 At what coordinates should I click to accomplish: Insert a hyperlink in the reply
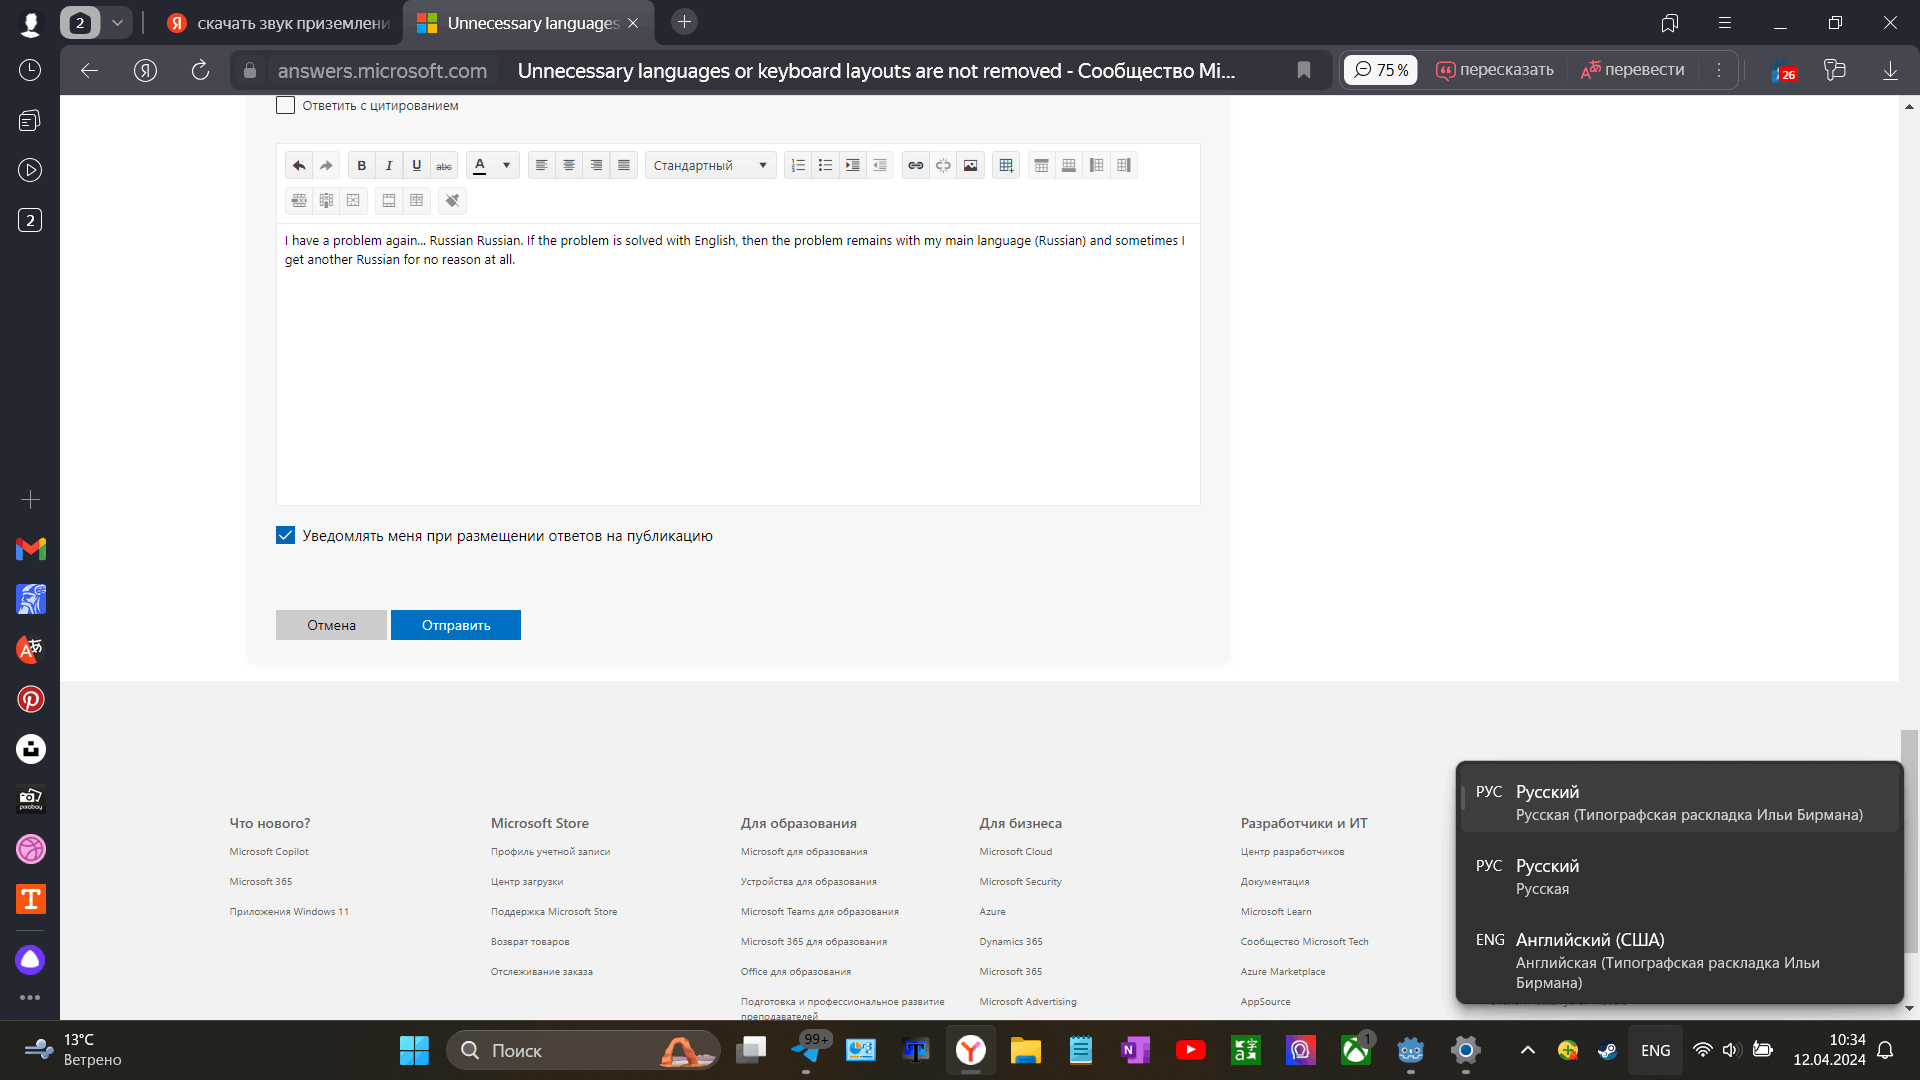click(916, 166)
